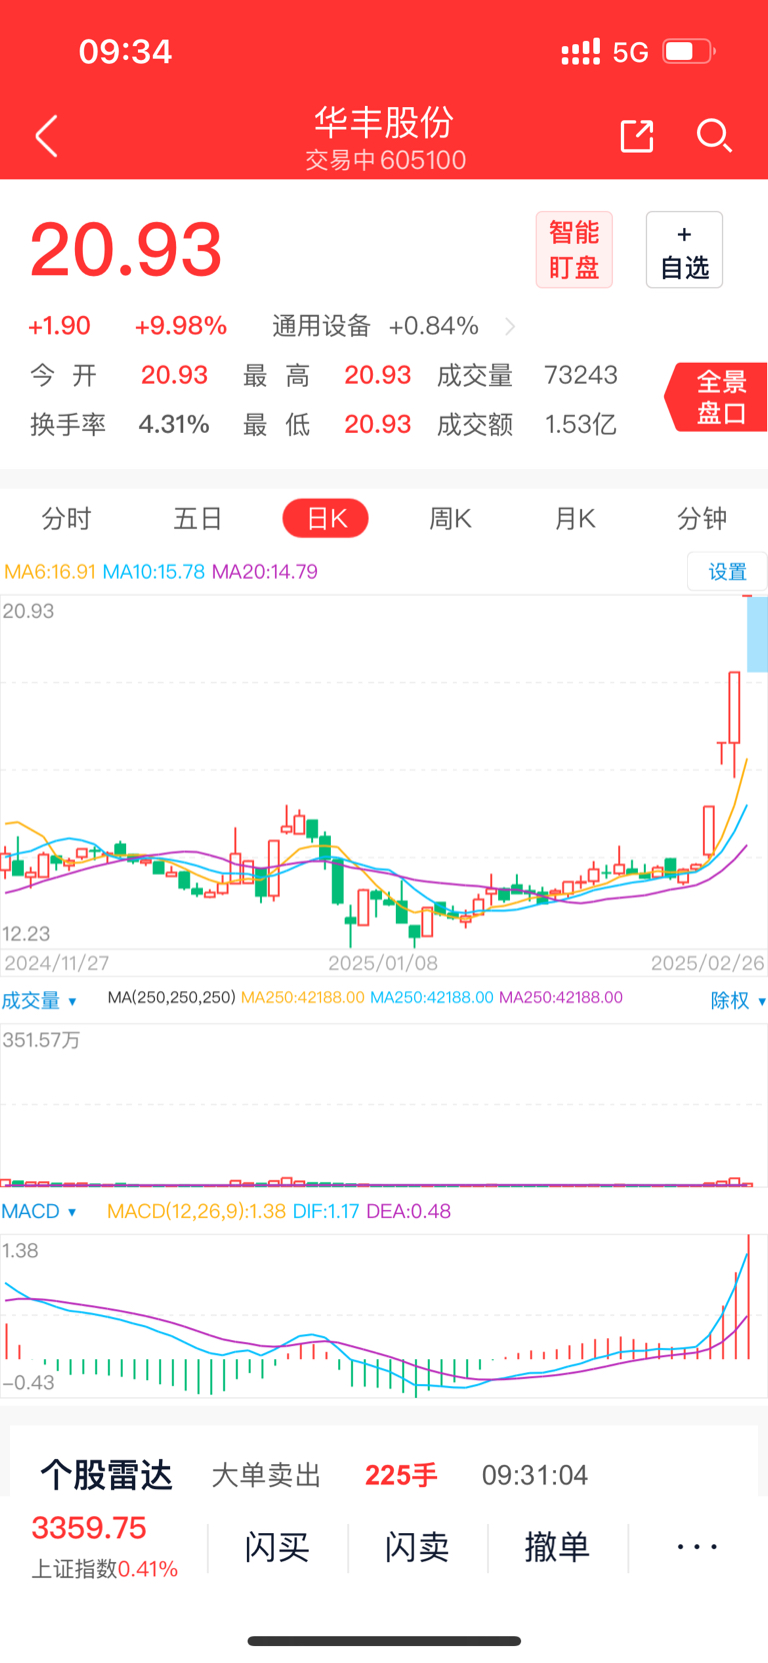Tap the battery status icon
The image size is (768, 1663).
tap(689, 51)
